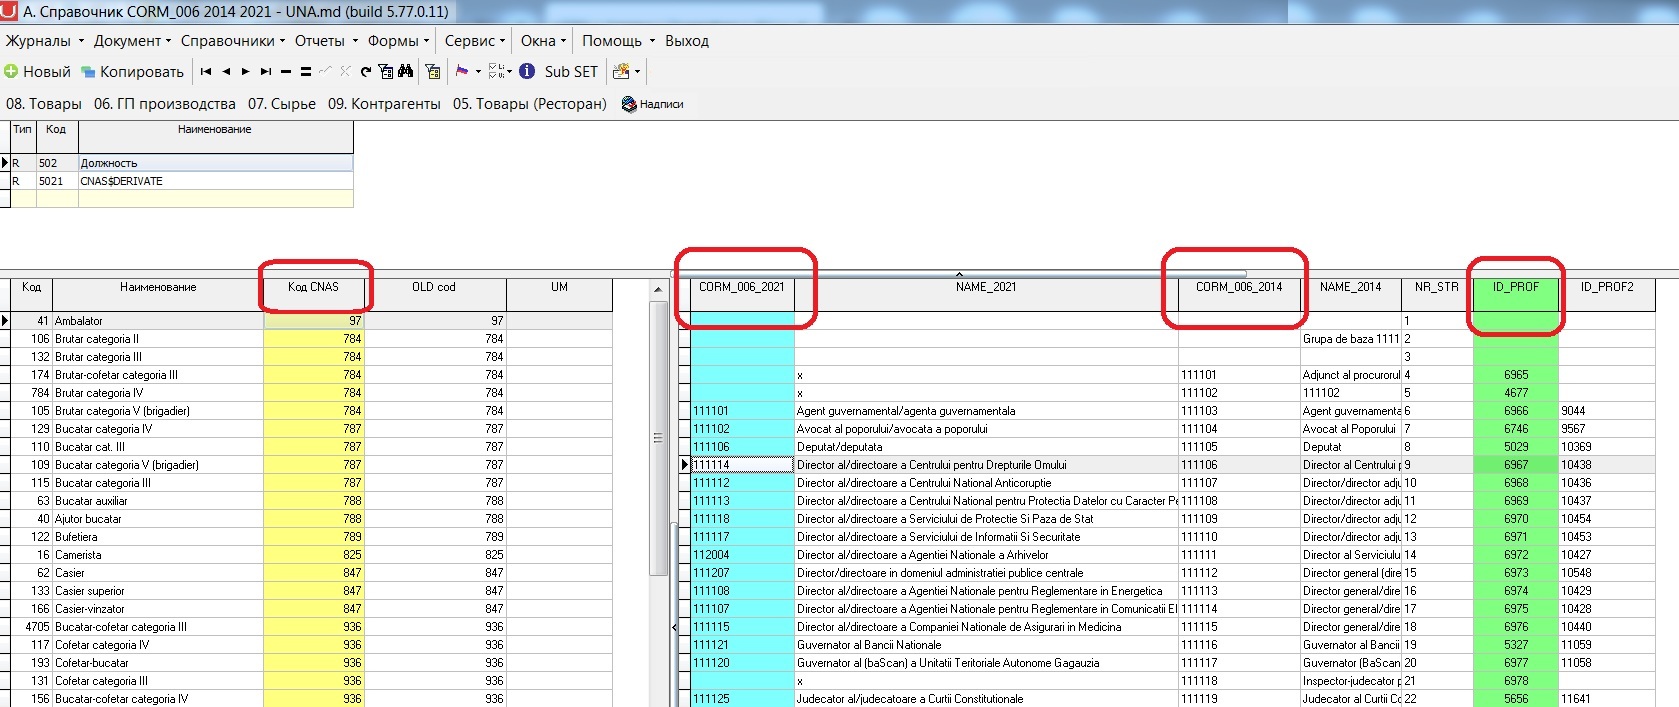Screen dimensions: 1679x707
Task: Open the blue info icon
Action: pos(527,71)
